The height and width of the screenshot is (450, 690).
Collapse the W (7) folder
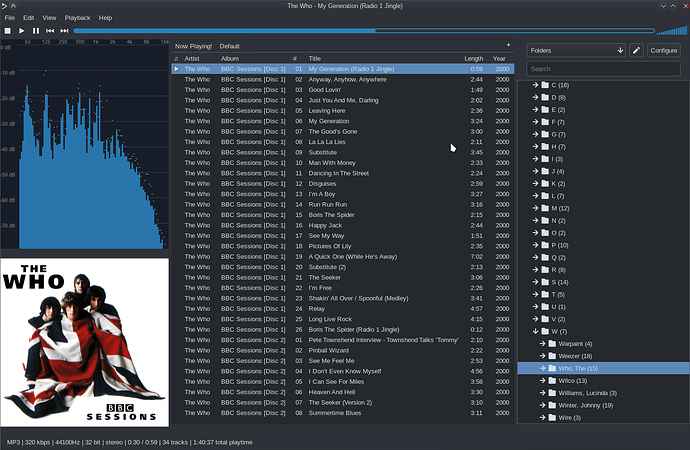tap(535, 331)
